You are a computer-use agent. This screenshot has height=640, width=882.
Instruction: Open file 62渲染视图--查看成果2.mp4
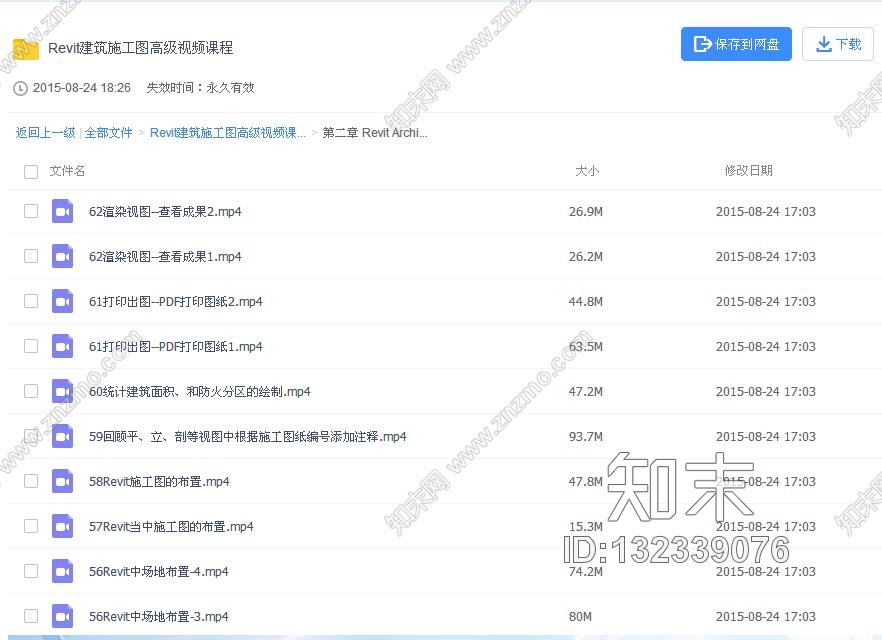165,211
